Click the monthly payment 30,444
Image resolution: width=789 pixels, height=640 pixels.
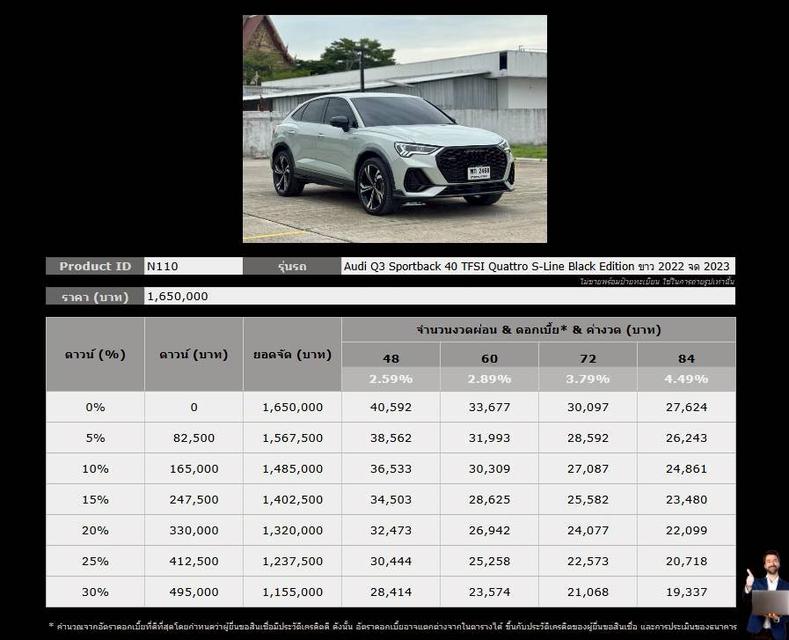tap(391, 561)
